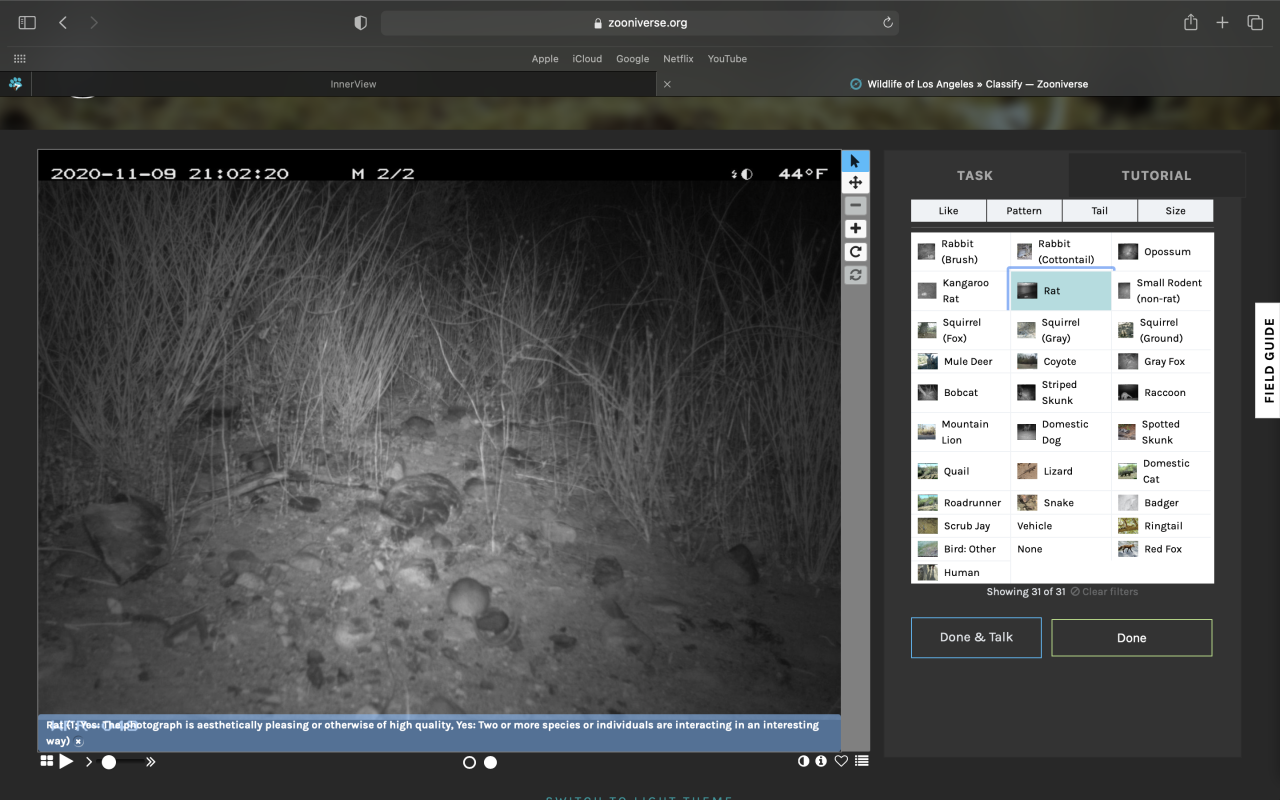Switch to the second frame radio dot
This screenshot has width=1280, height=800.
(490, 762)
